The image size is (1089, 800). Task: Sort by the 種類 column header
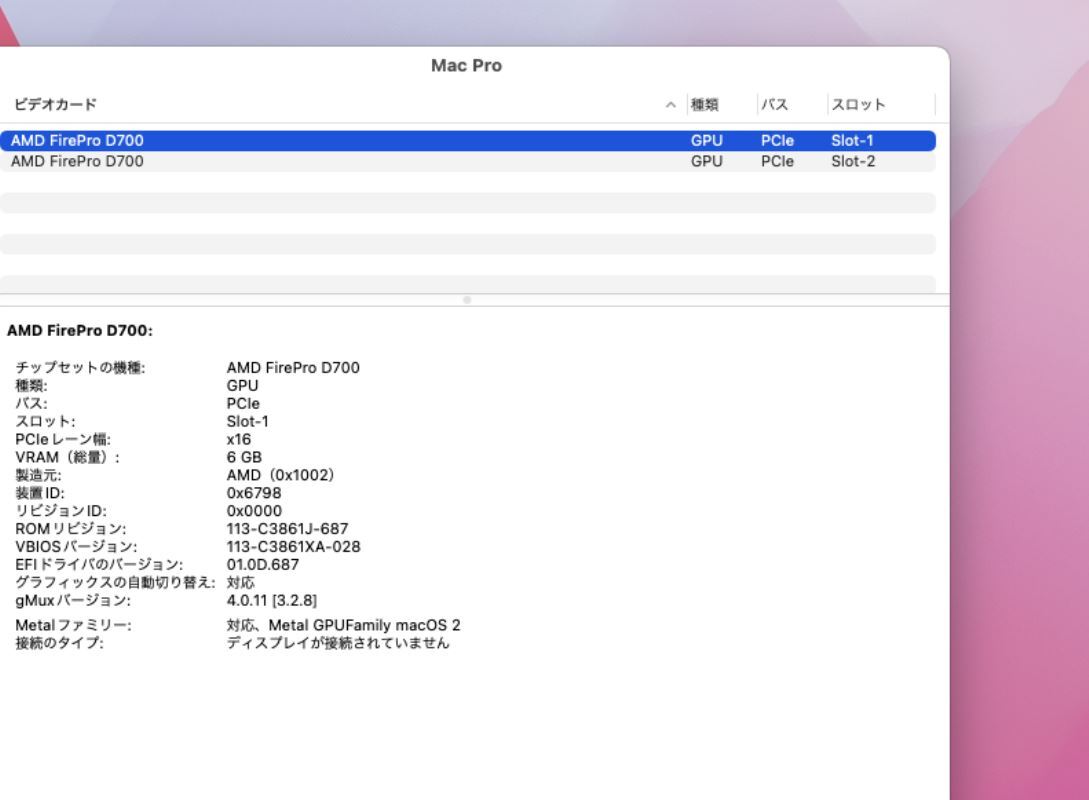[x=704, y=104]
